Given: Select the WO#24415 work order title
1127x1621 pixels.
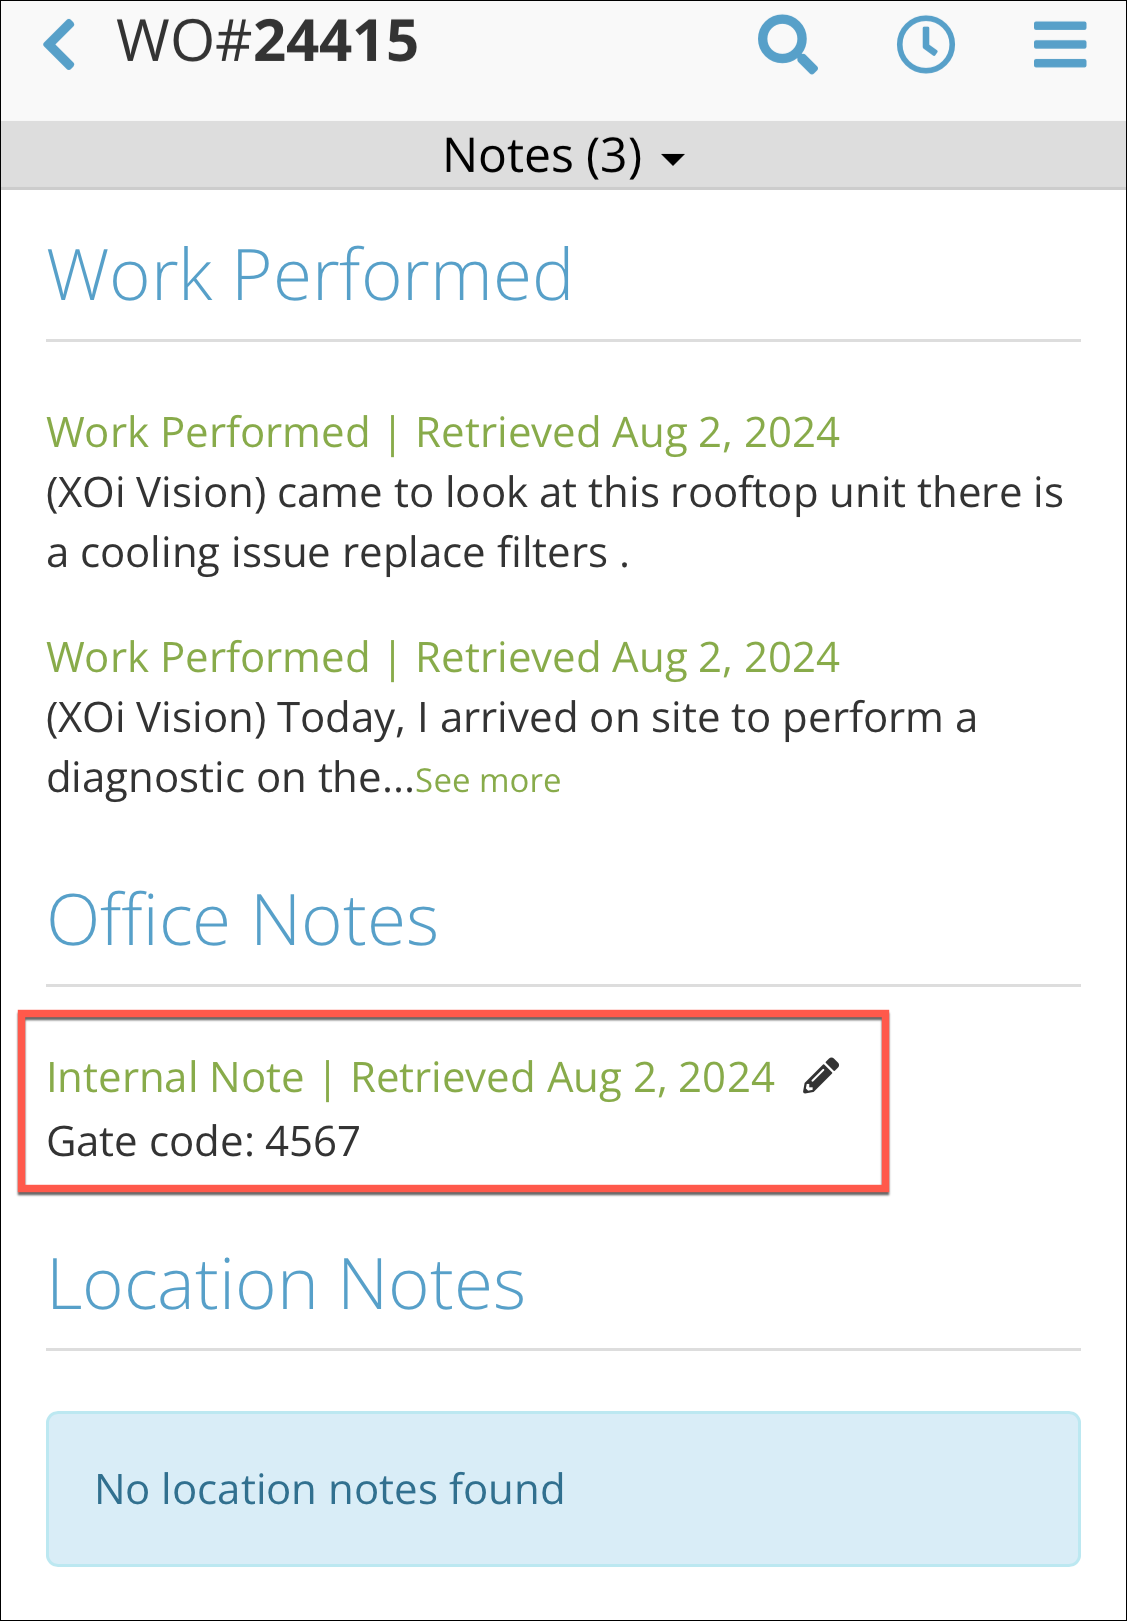Looking at the screenshot, I should [268, 41].
